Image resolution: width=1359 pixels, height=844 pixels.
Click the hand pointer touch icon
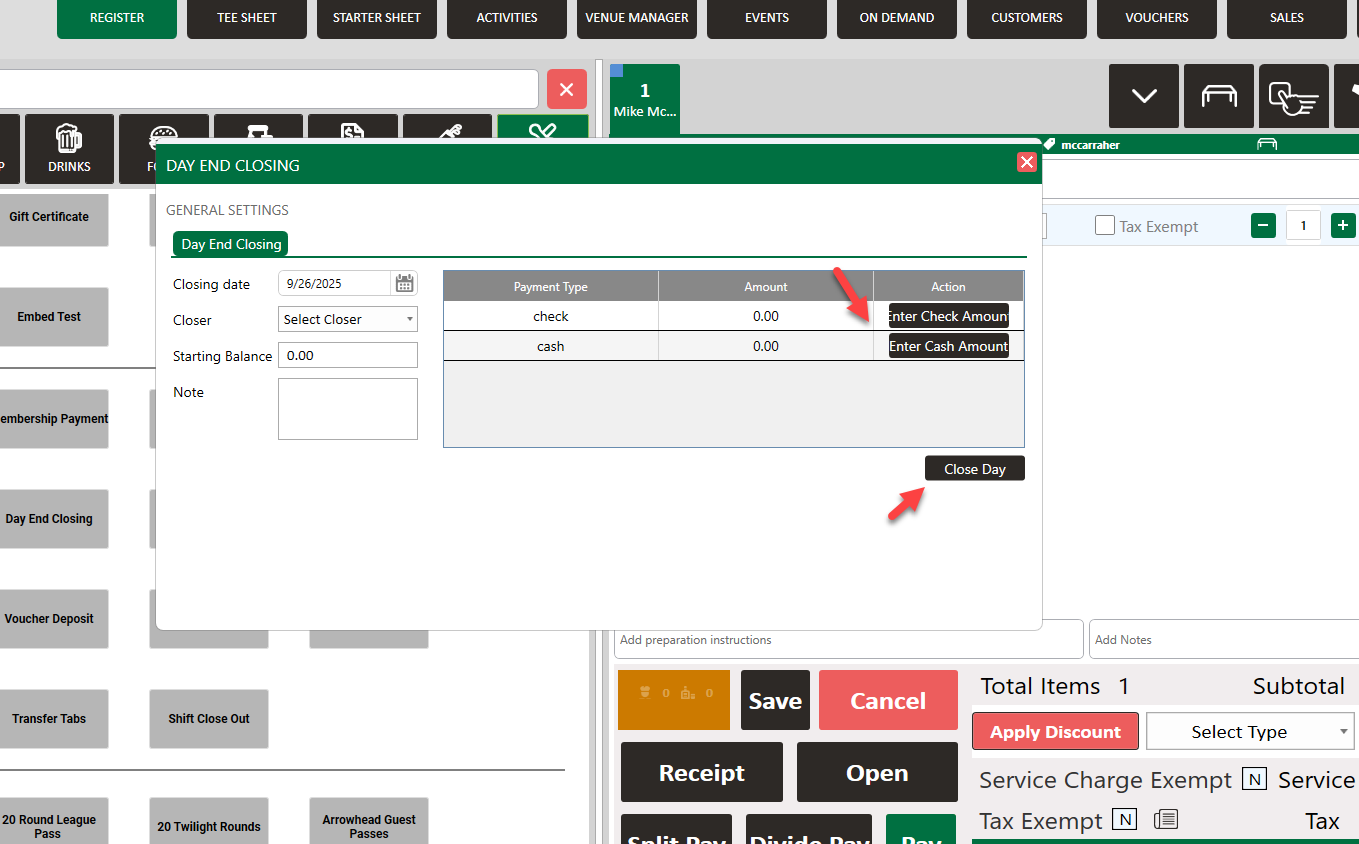1293,96
